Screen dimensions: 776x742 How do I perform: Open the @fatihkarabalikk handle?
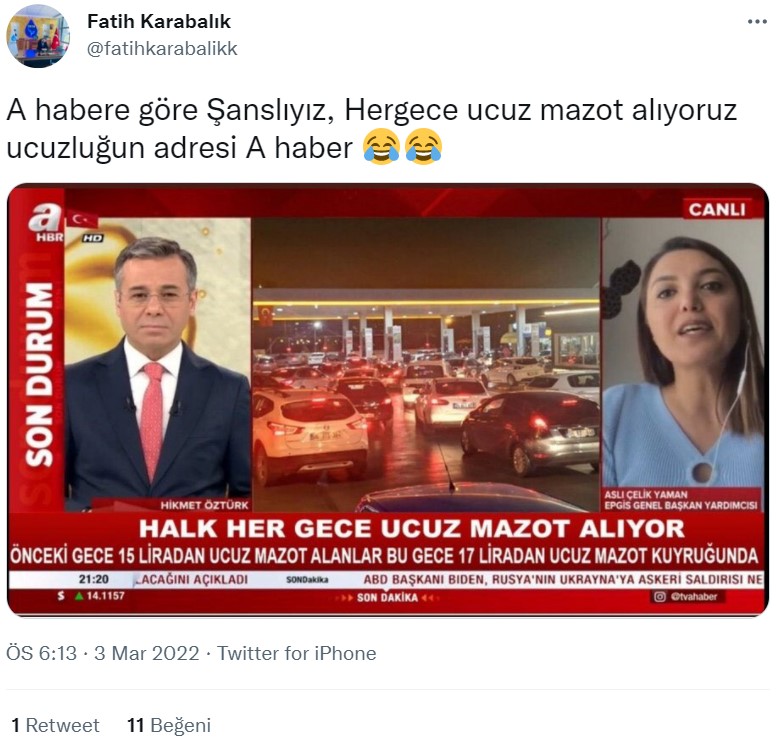click(x=162, y=49)
